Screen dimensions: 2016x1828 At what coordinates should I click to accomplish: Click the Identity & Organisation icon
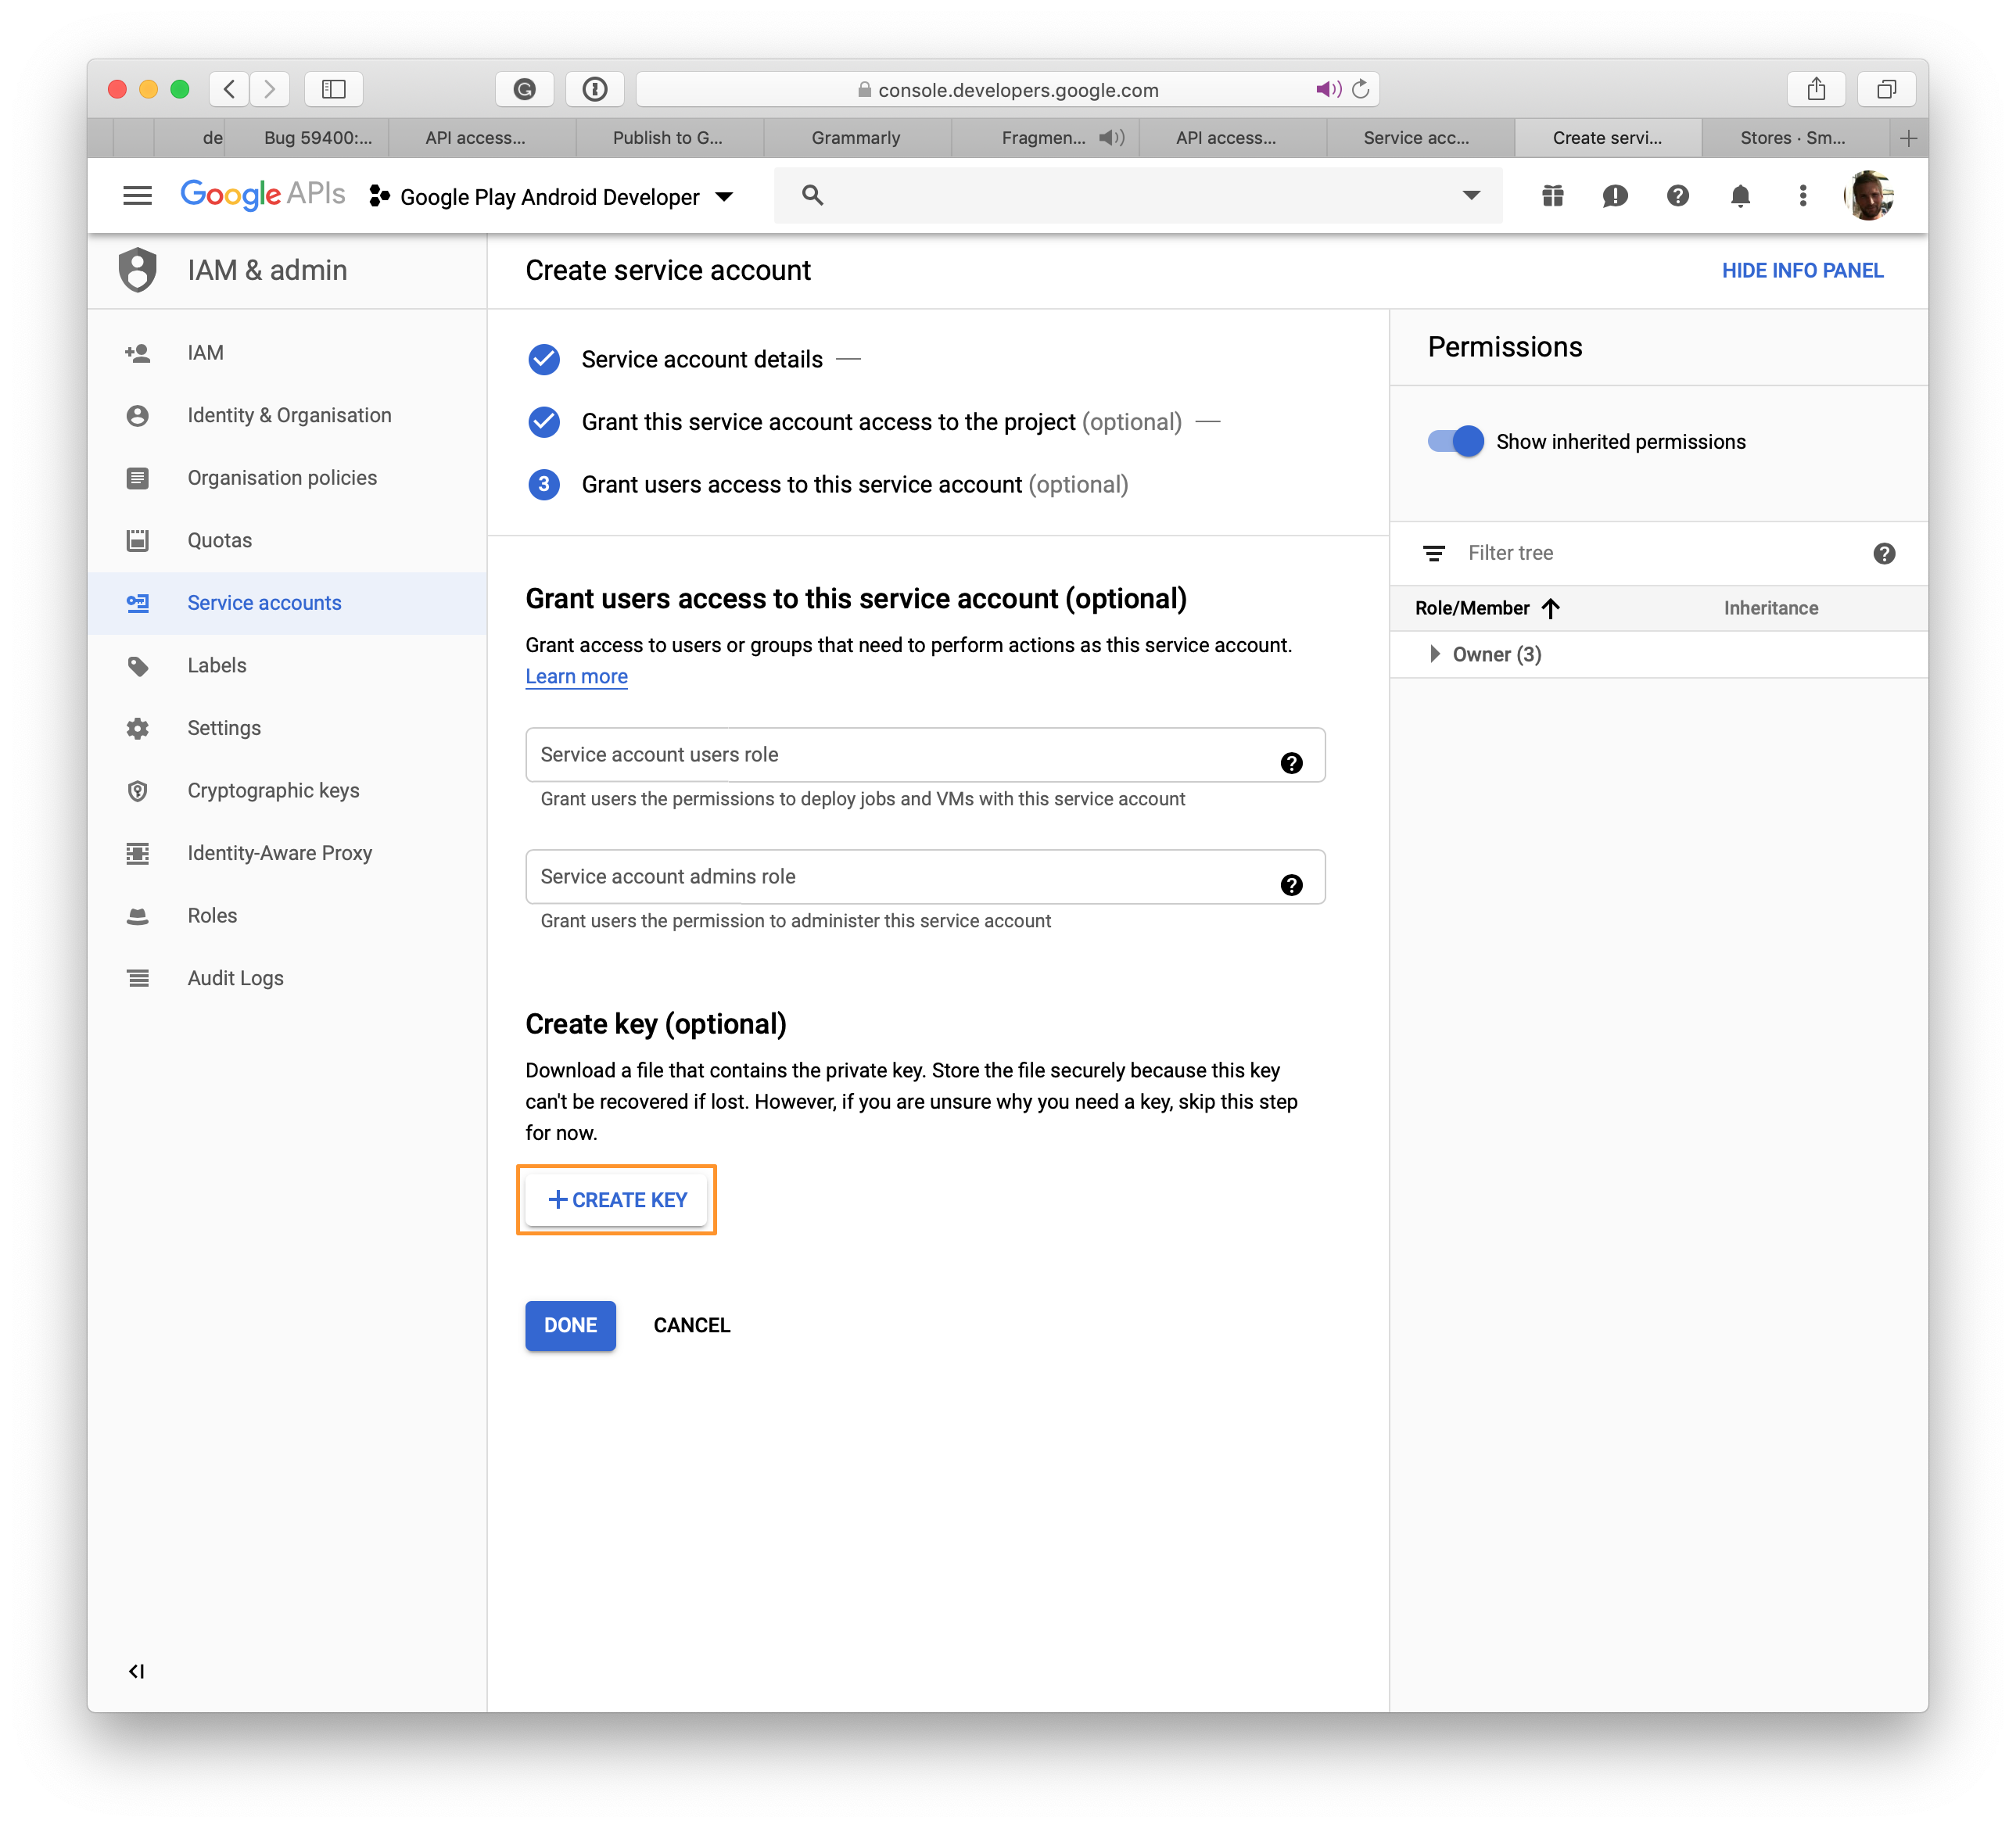141,414
